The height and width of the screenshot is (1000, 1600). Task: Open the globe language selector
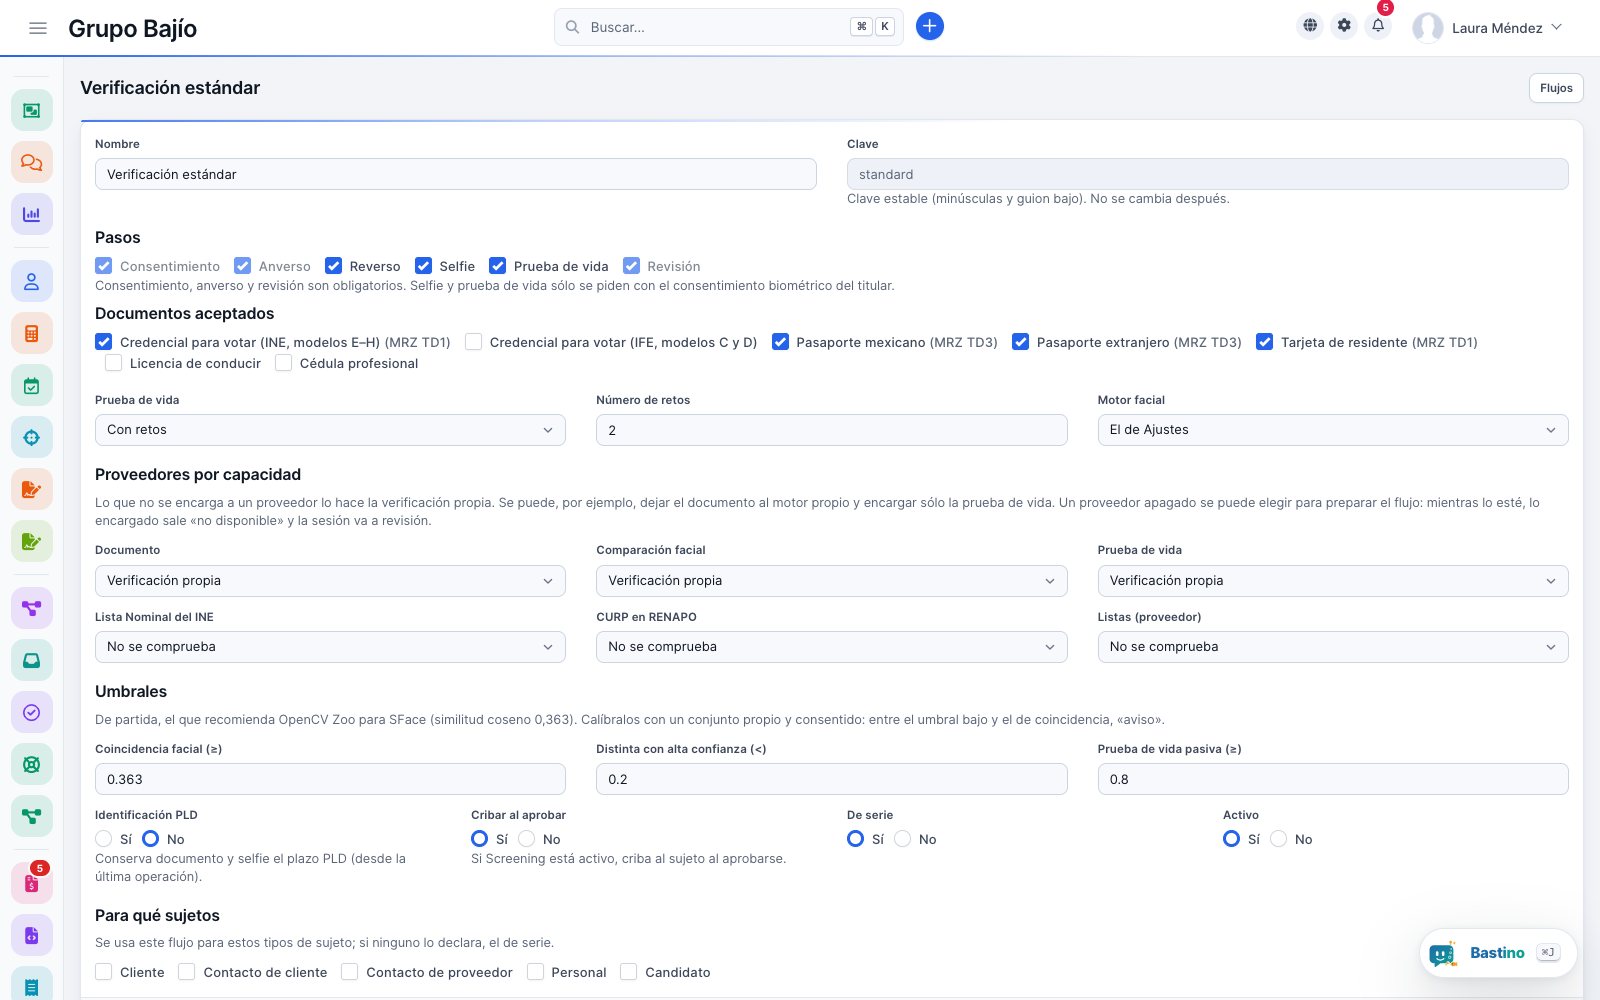point(1310,27)
